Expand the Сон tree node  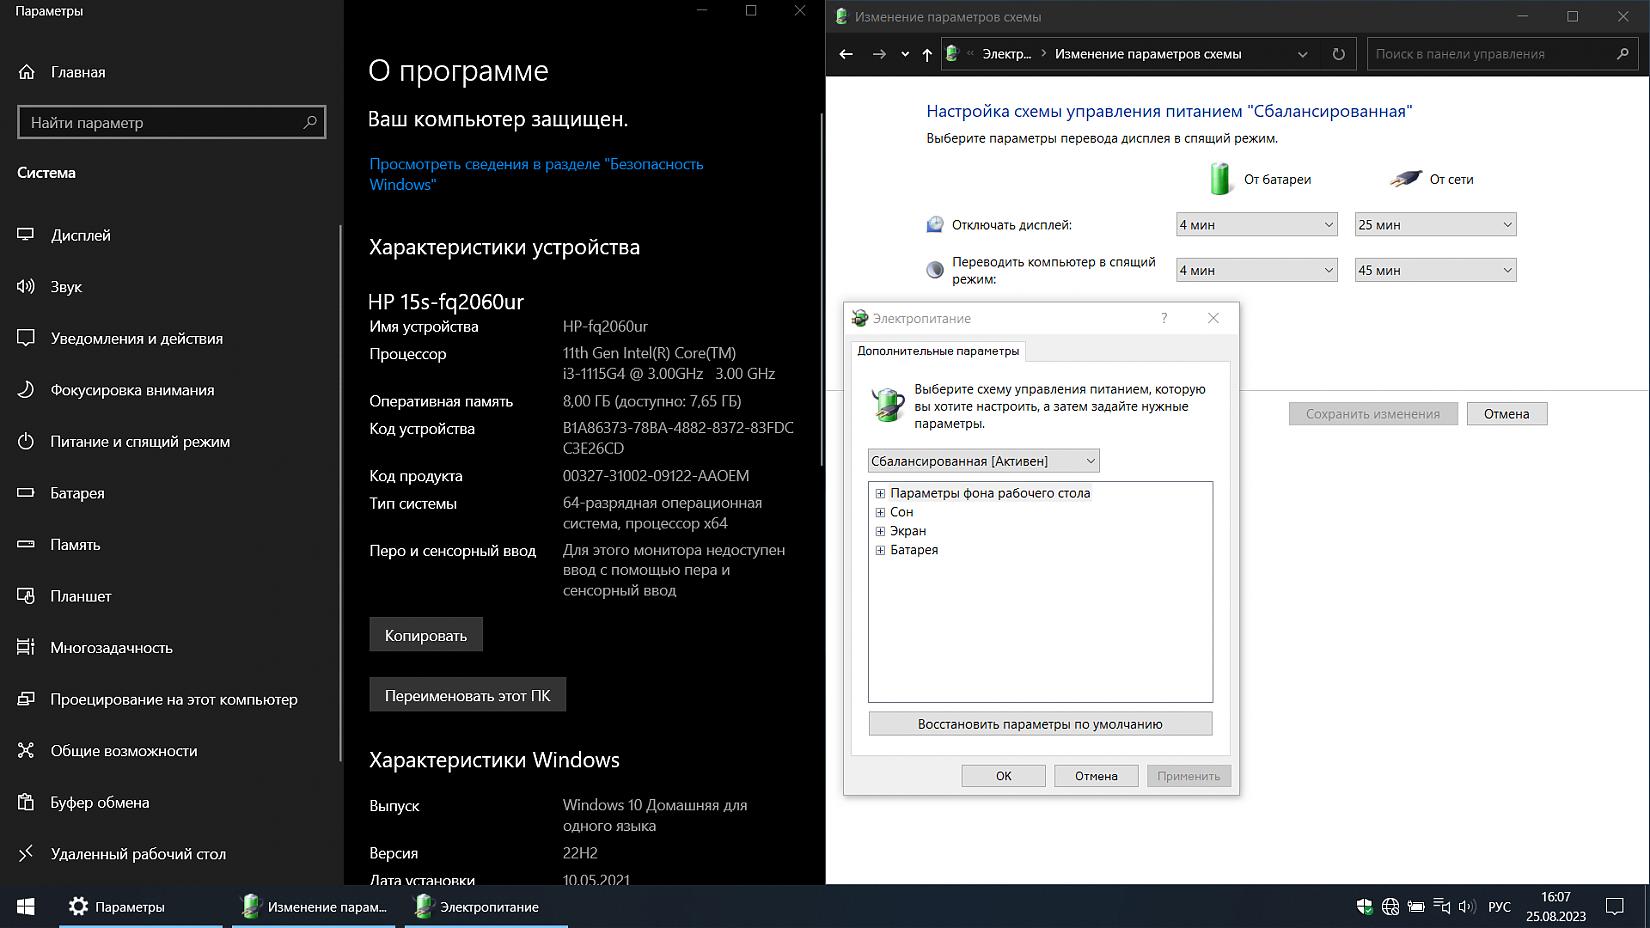880,512
